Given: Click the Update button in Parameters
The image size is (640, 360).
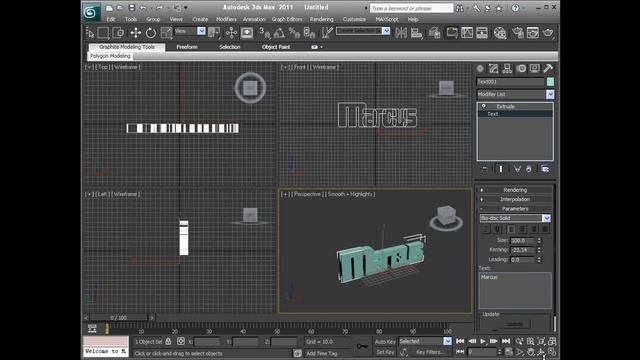Looking at the screenshot, I should [x=514, y=324].
